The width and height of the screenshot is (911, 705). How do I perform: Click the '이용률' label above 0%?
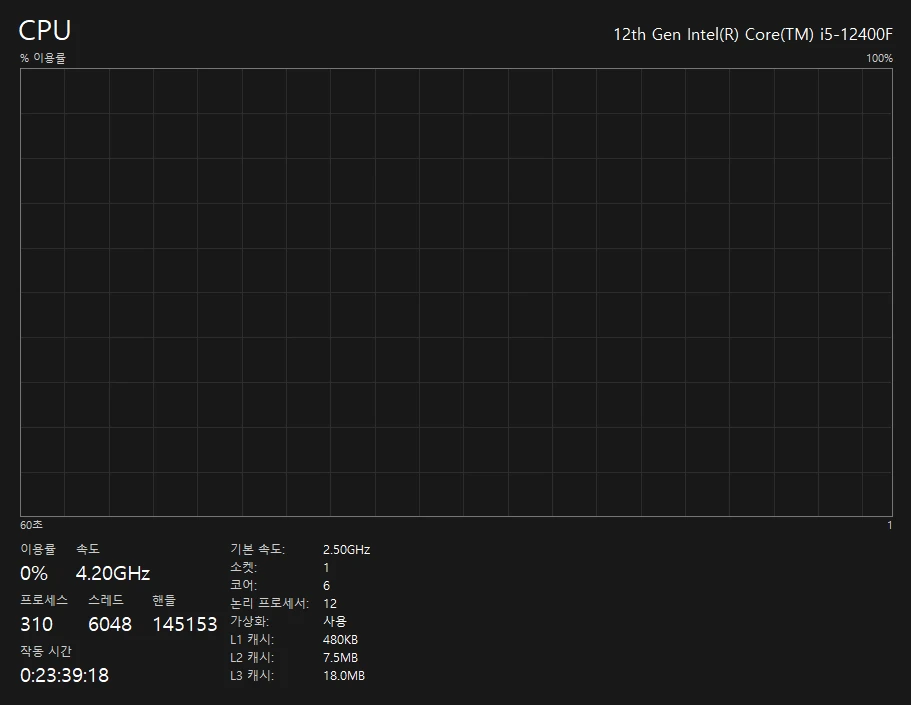tap(38, 549)
